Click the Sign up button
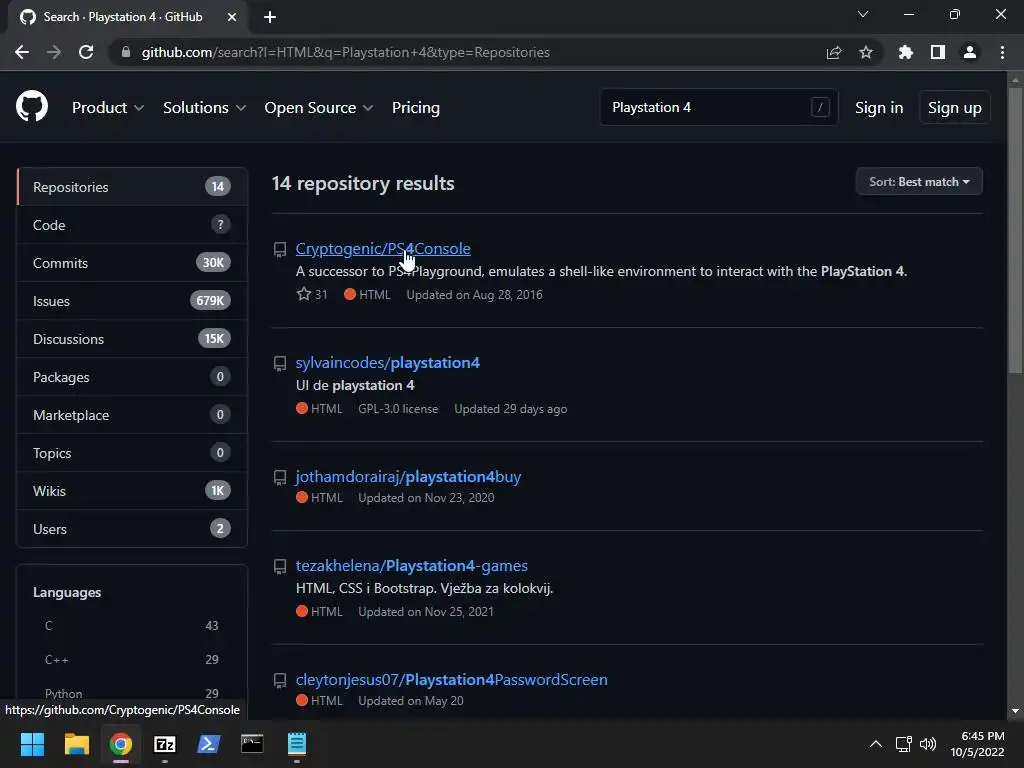The width and height of the screenshot is (1024, 768). coord(954,107)
